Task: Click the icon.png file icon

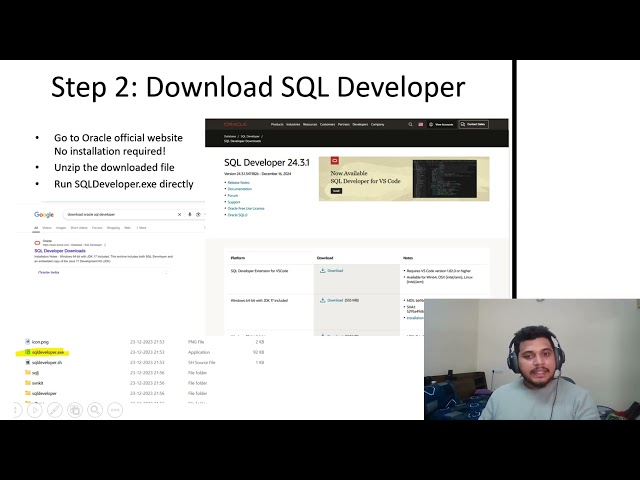Action: [x=27, y=342]
